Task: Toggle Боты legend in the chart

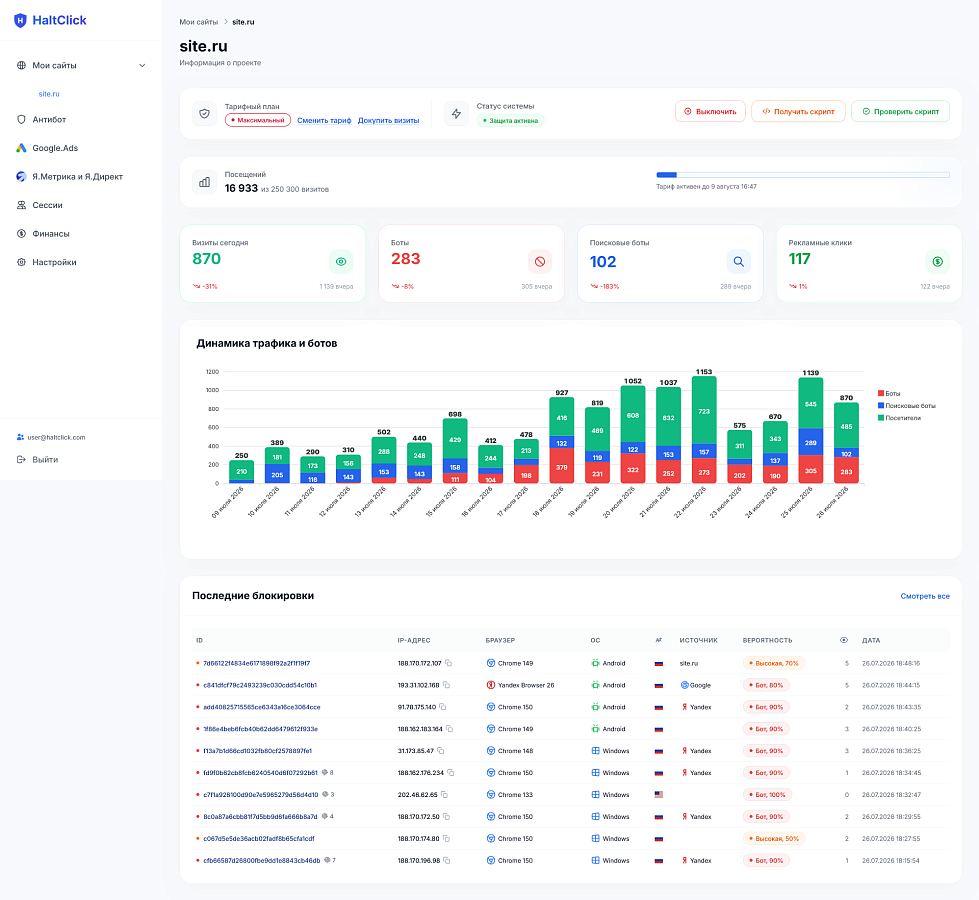Action: (x=889, y=393)
